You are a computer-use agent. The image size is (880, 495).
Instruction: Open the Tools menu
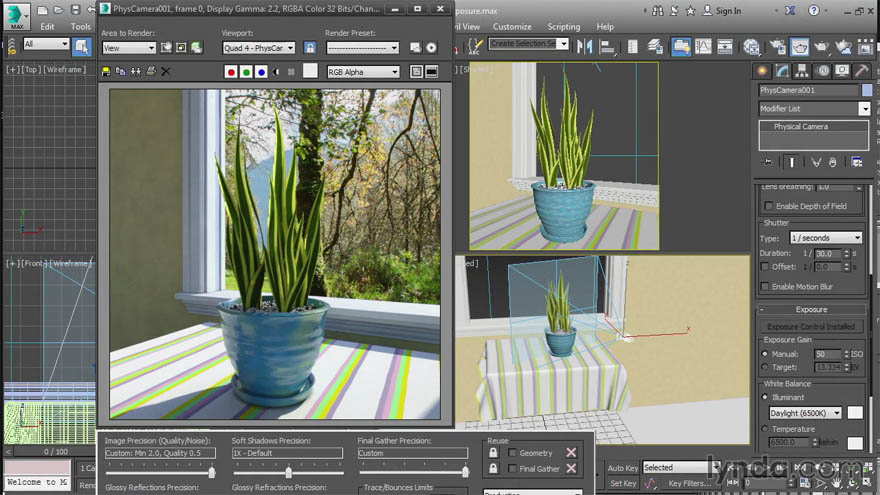pos(80,26)
